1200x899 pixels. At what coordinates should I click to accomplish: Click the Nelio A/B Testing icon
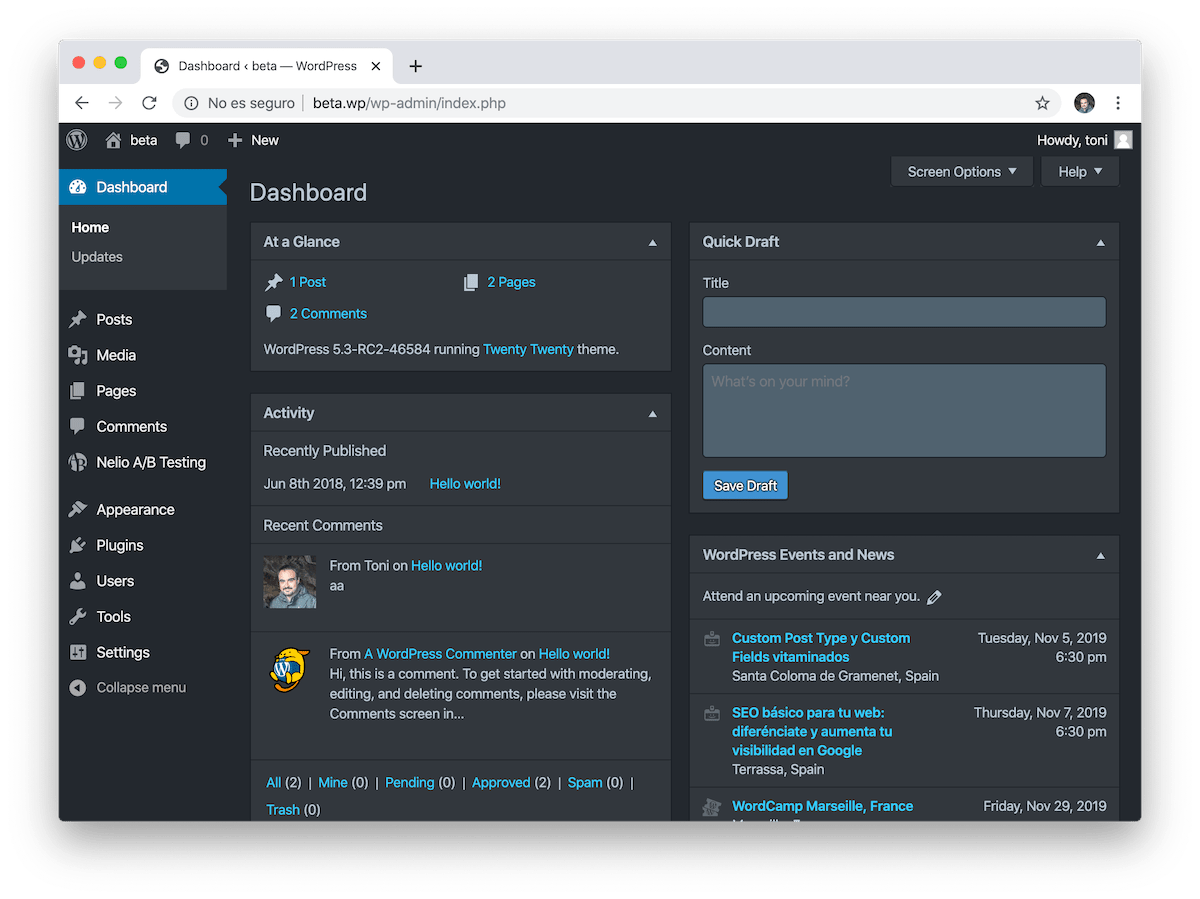pos(78,462)
